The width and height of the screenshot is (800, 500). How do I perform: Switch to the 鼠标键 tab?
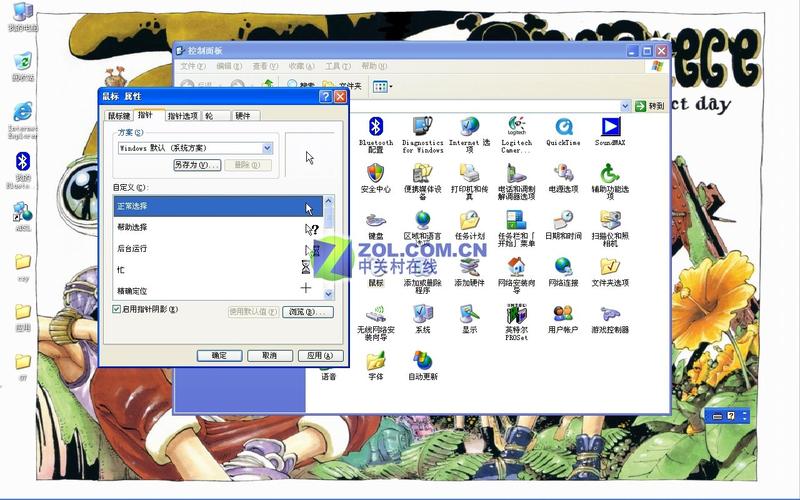(x=119, y=116)
